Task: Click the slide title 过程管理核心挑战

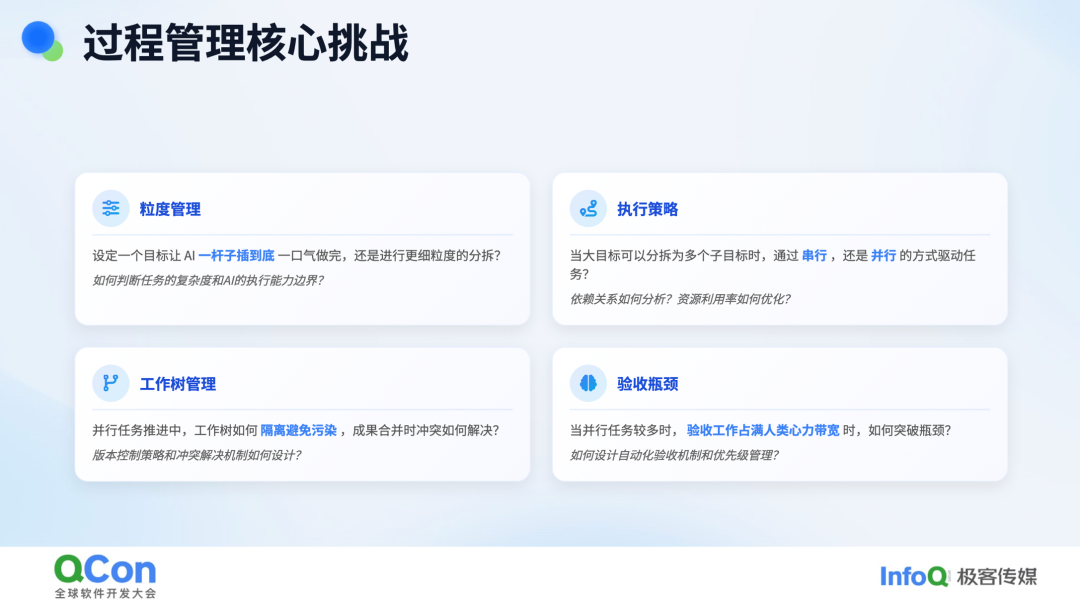Action: (x=245, y=44)
